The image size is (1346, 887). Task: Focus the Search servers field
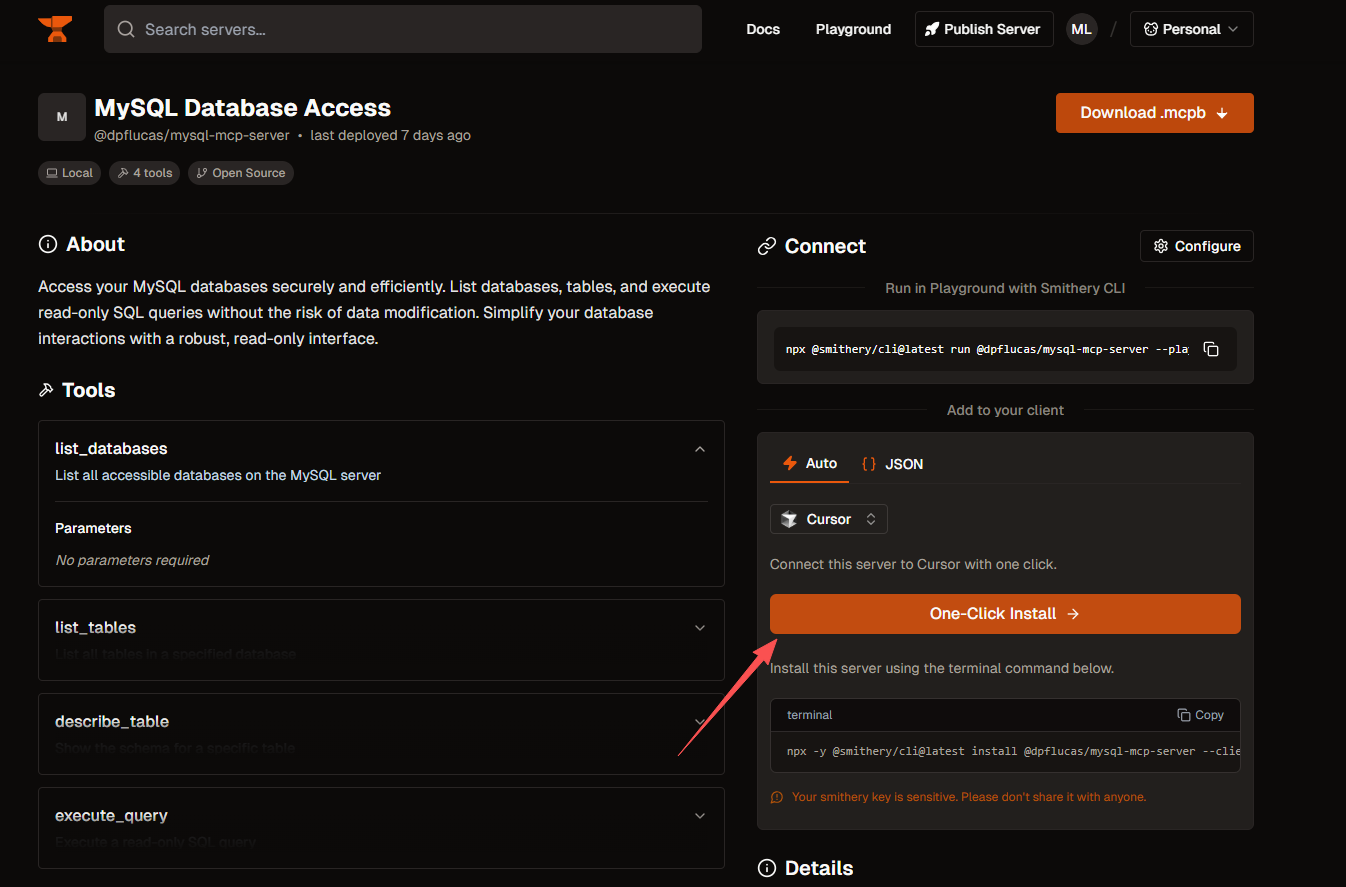[x=403, y=29]
